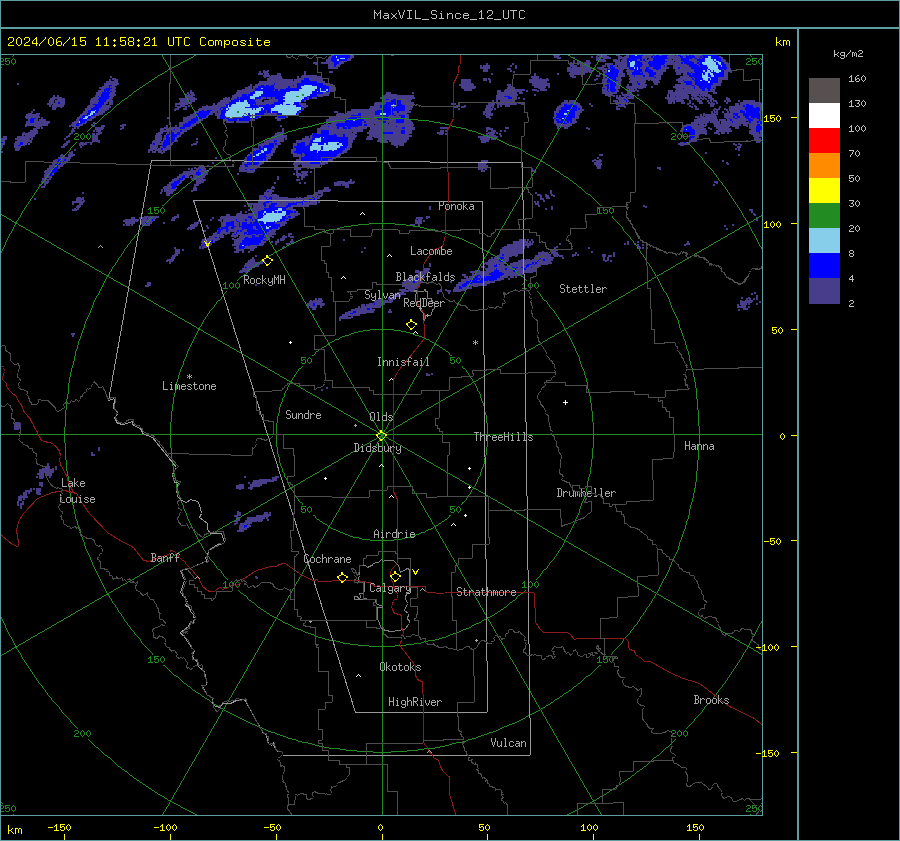The width and height of the screenshot is (900, 841).
Task: Click the Vulcan town label
Action: pyautogui.click(x=509, y=743)
